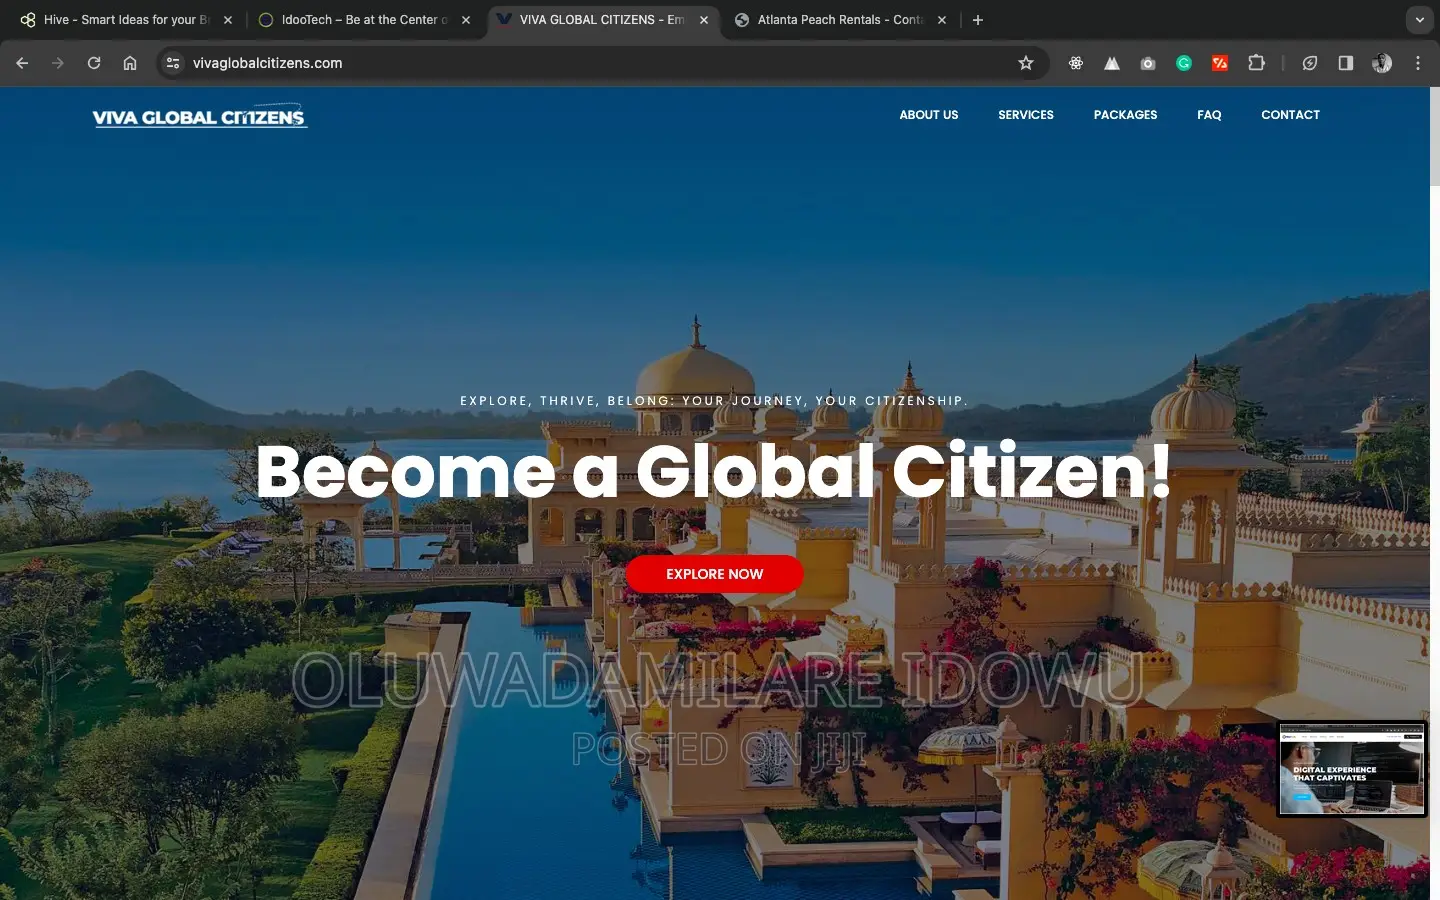Image resolution: width=1440 pixels, height=900 pixels.
Task: Go back to the previous page
Action: pos(22,63)
